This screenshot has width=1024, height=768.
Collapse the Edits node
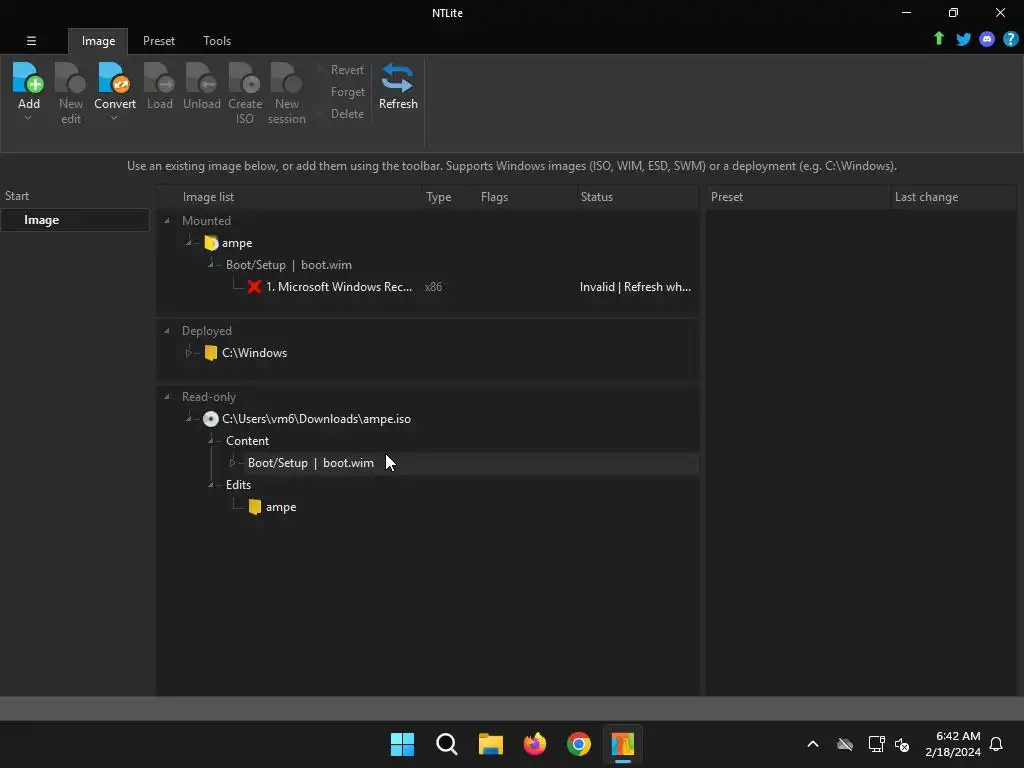tap(211, 485)
